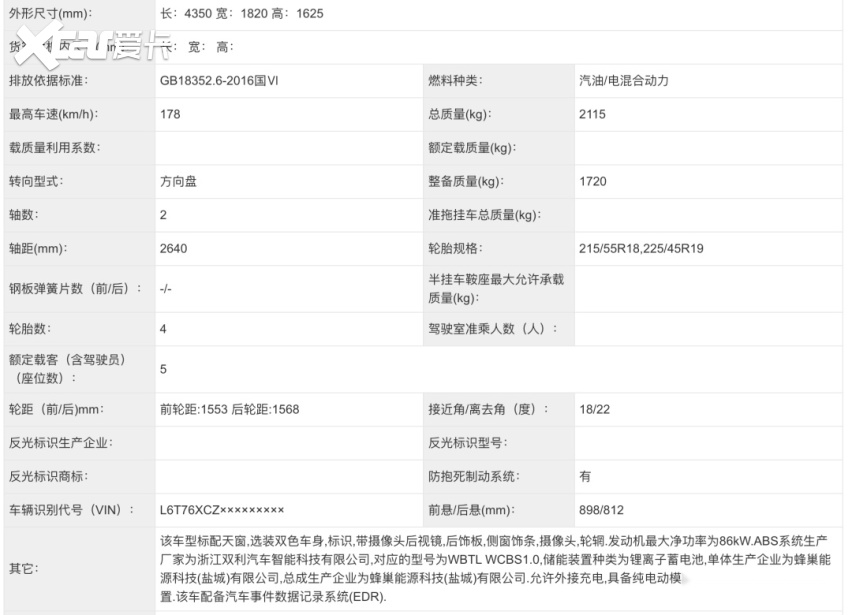
Task: Select the steering type value 方向盘
Action: click(178, 181)
